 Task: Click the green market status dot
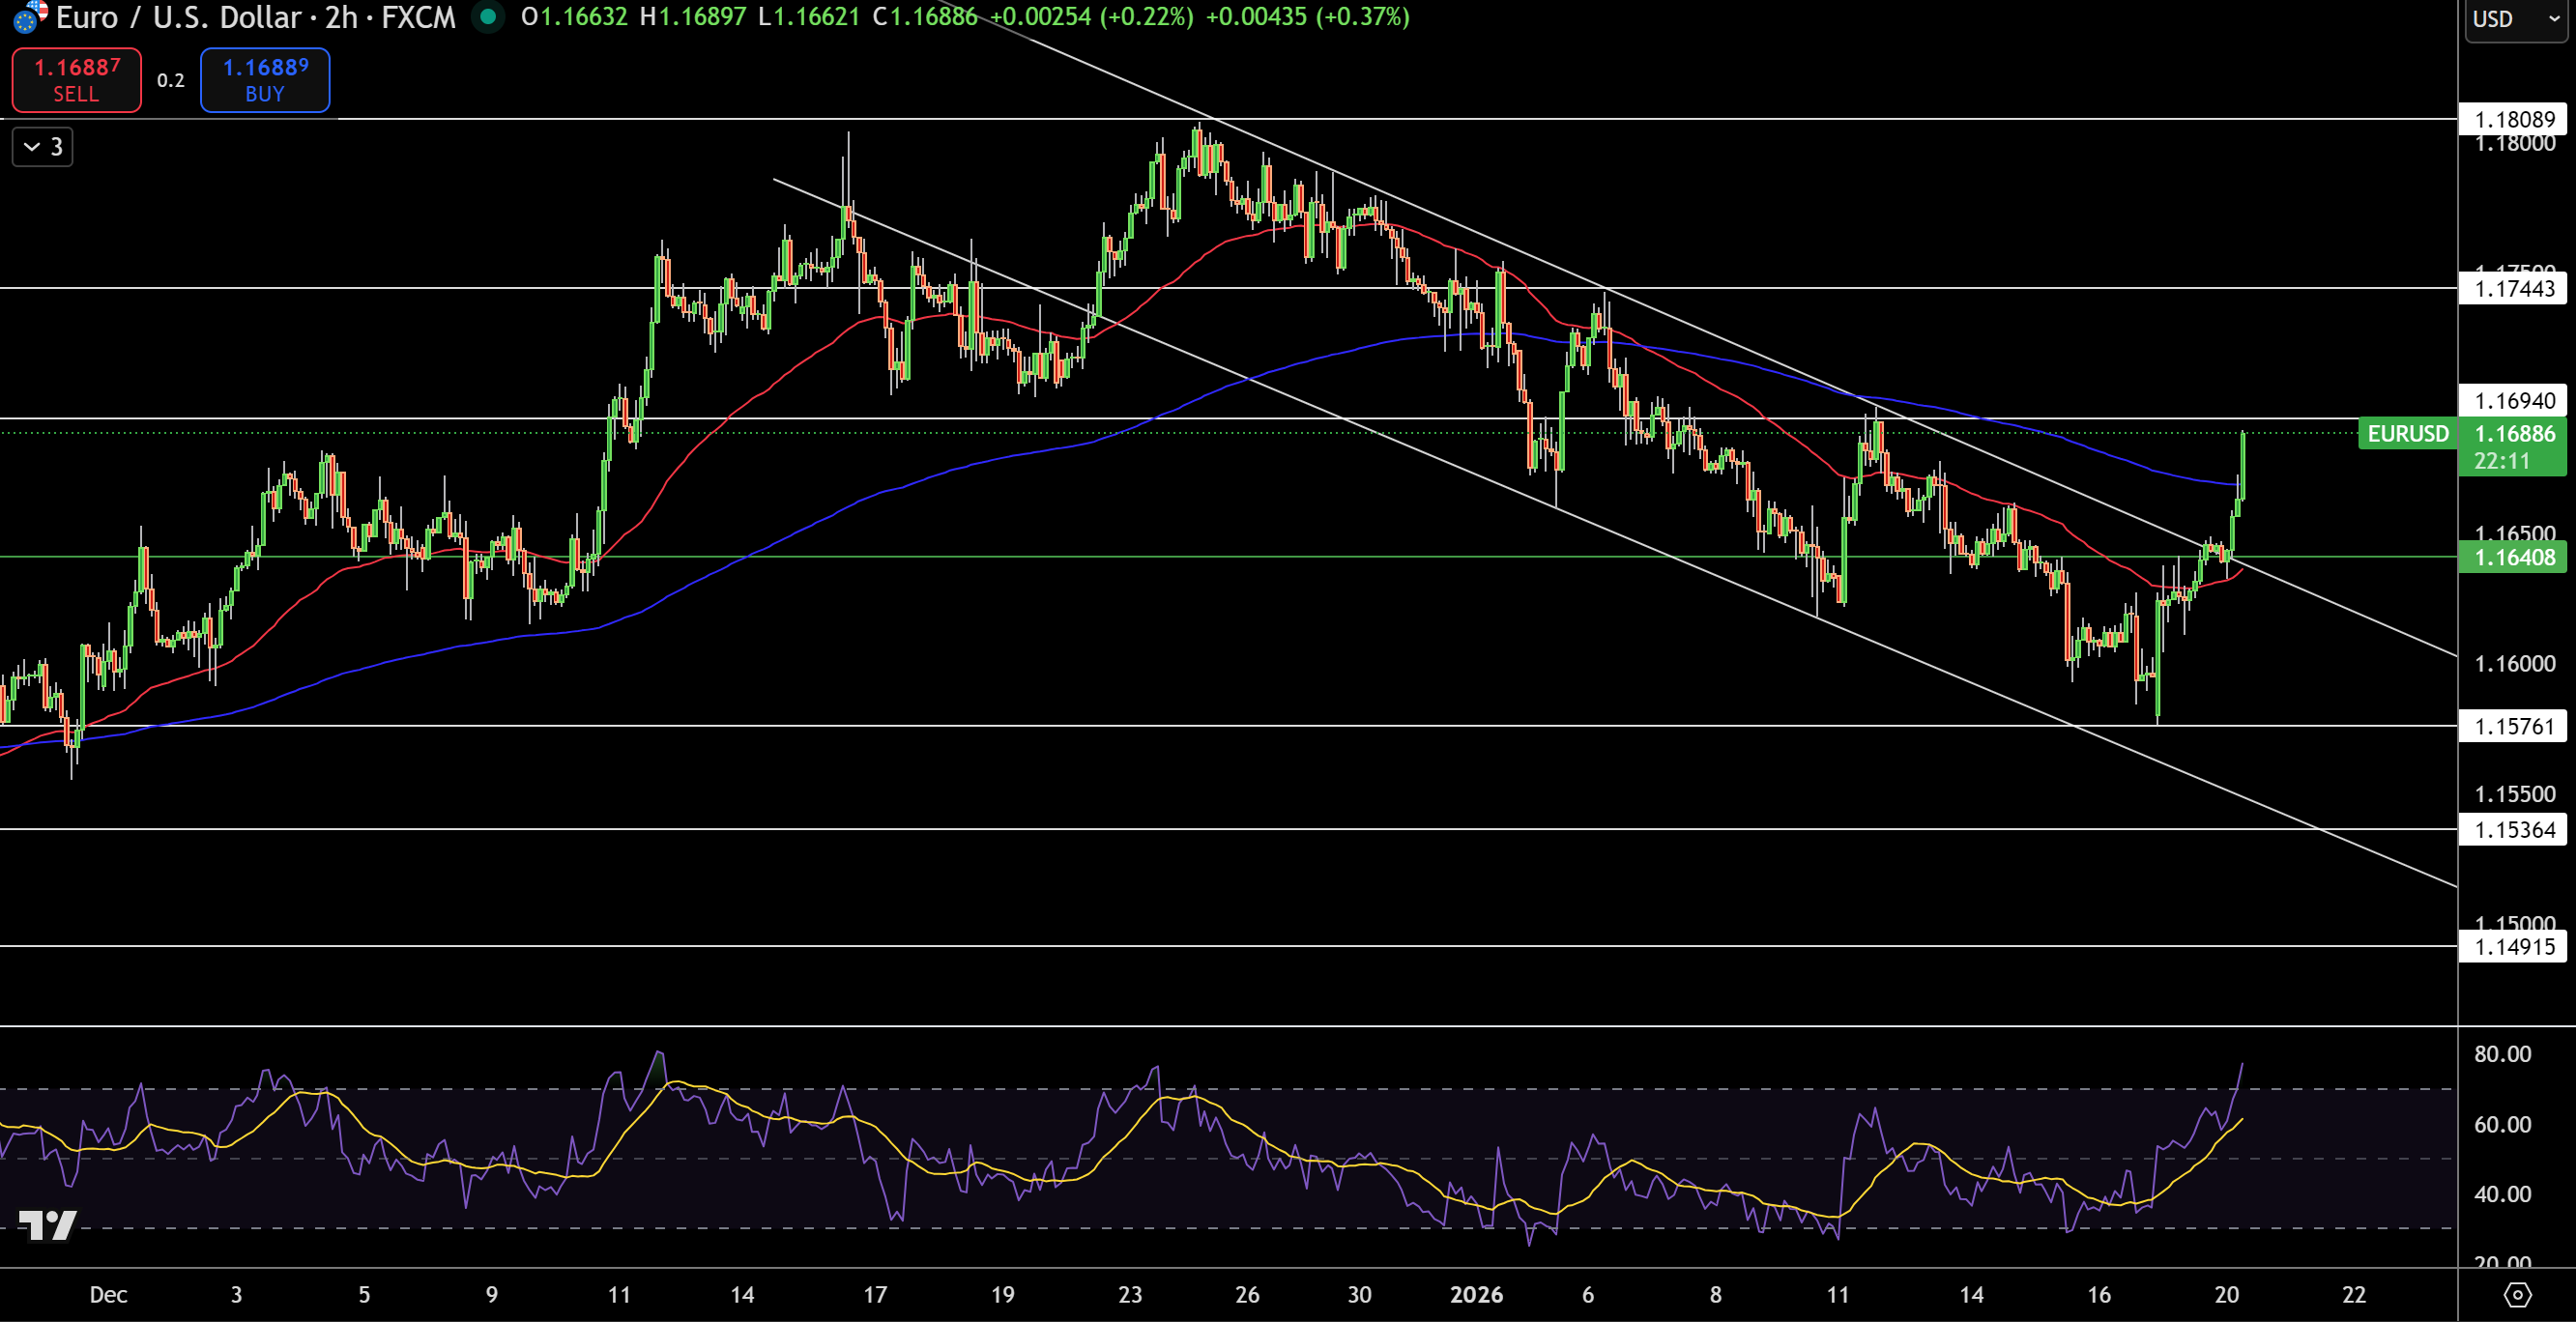[x=488, y=16]
